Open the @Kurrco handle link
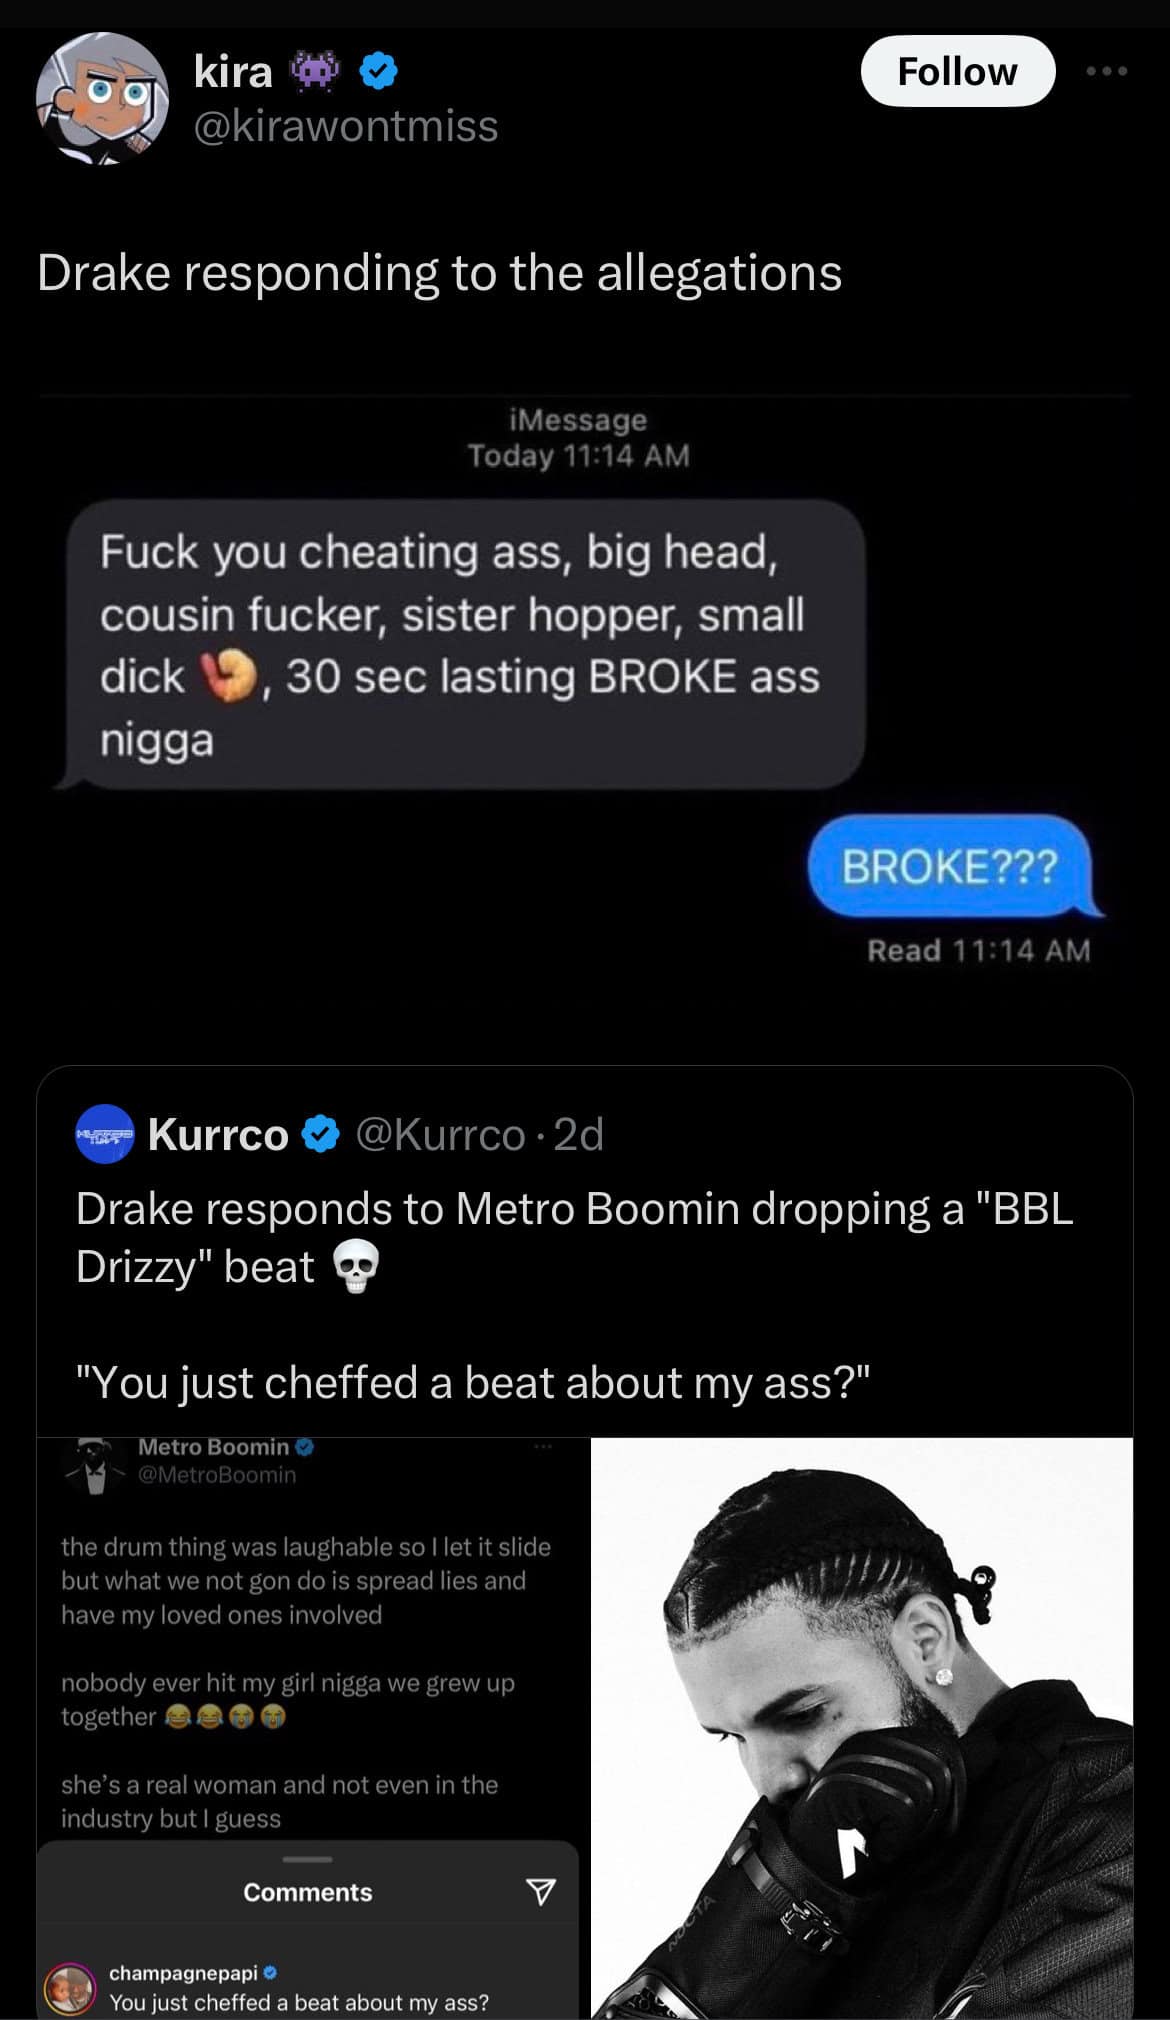The height and width of the screenshot is (2020, 1170). [440, 1134]
